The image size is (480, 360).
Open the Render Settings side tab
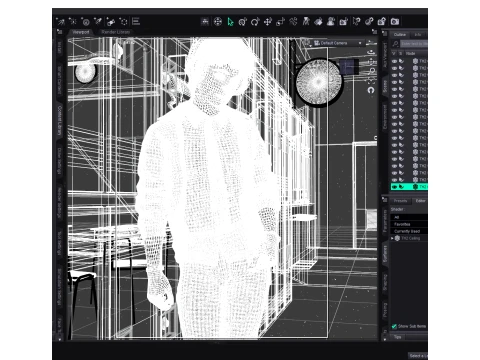point(60,203)
